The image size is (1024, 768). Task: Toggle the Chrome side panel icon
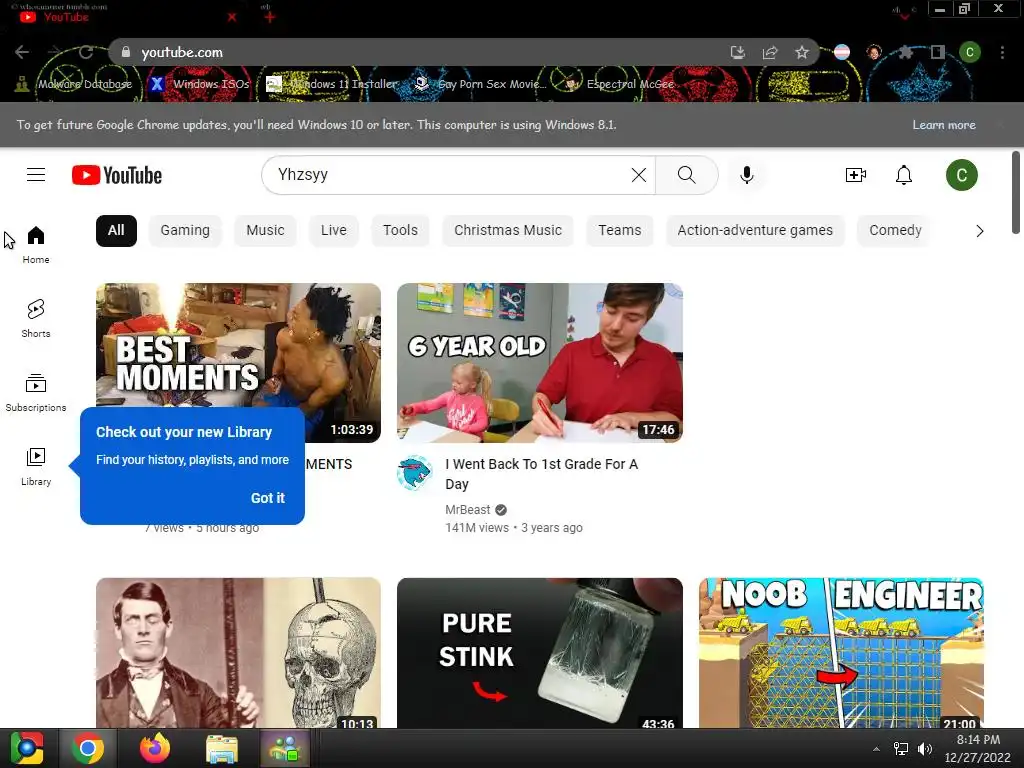(938, 52)
